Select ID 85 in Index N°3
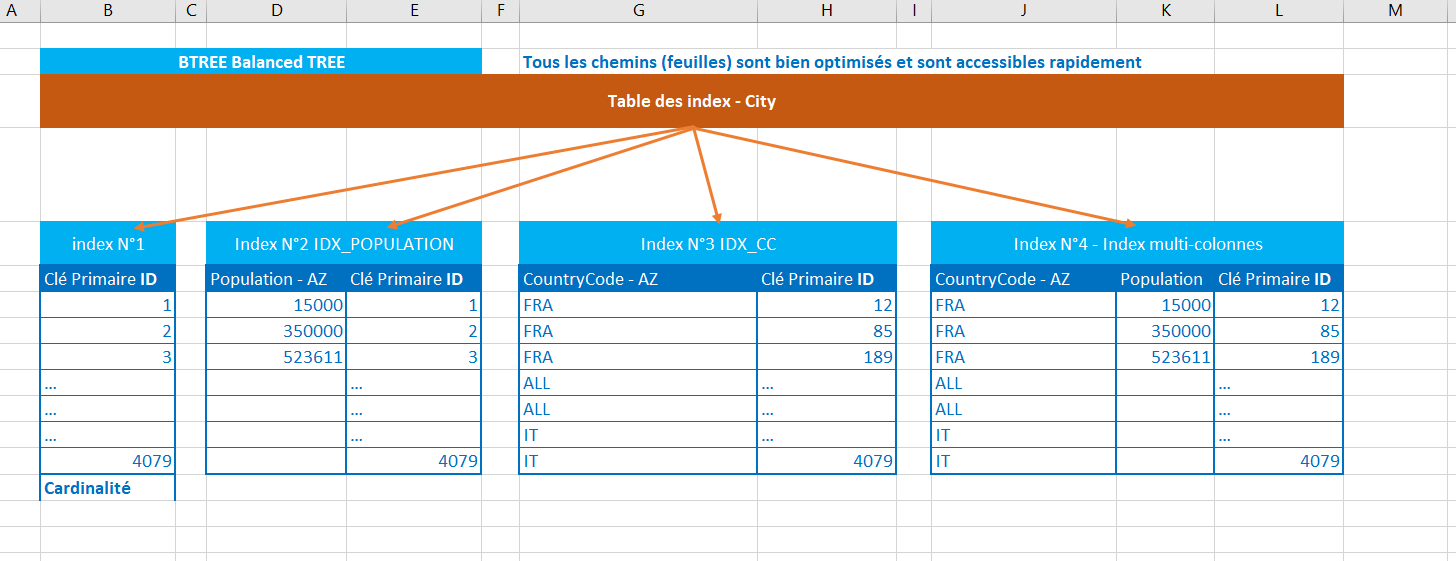Image resolution: width=1456 pixels, height=561 pixels. coord(827,331)
